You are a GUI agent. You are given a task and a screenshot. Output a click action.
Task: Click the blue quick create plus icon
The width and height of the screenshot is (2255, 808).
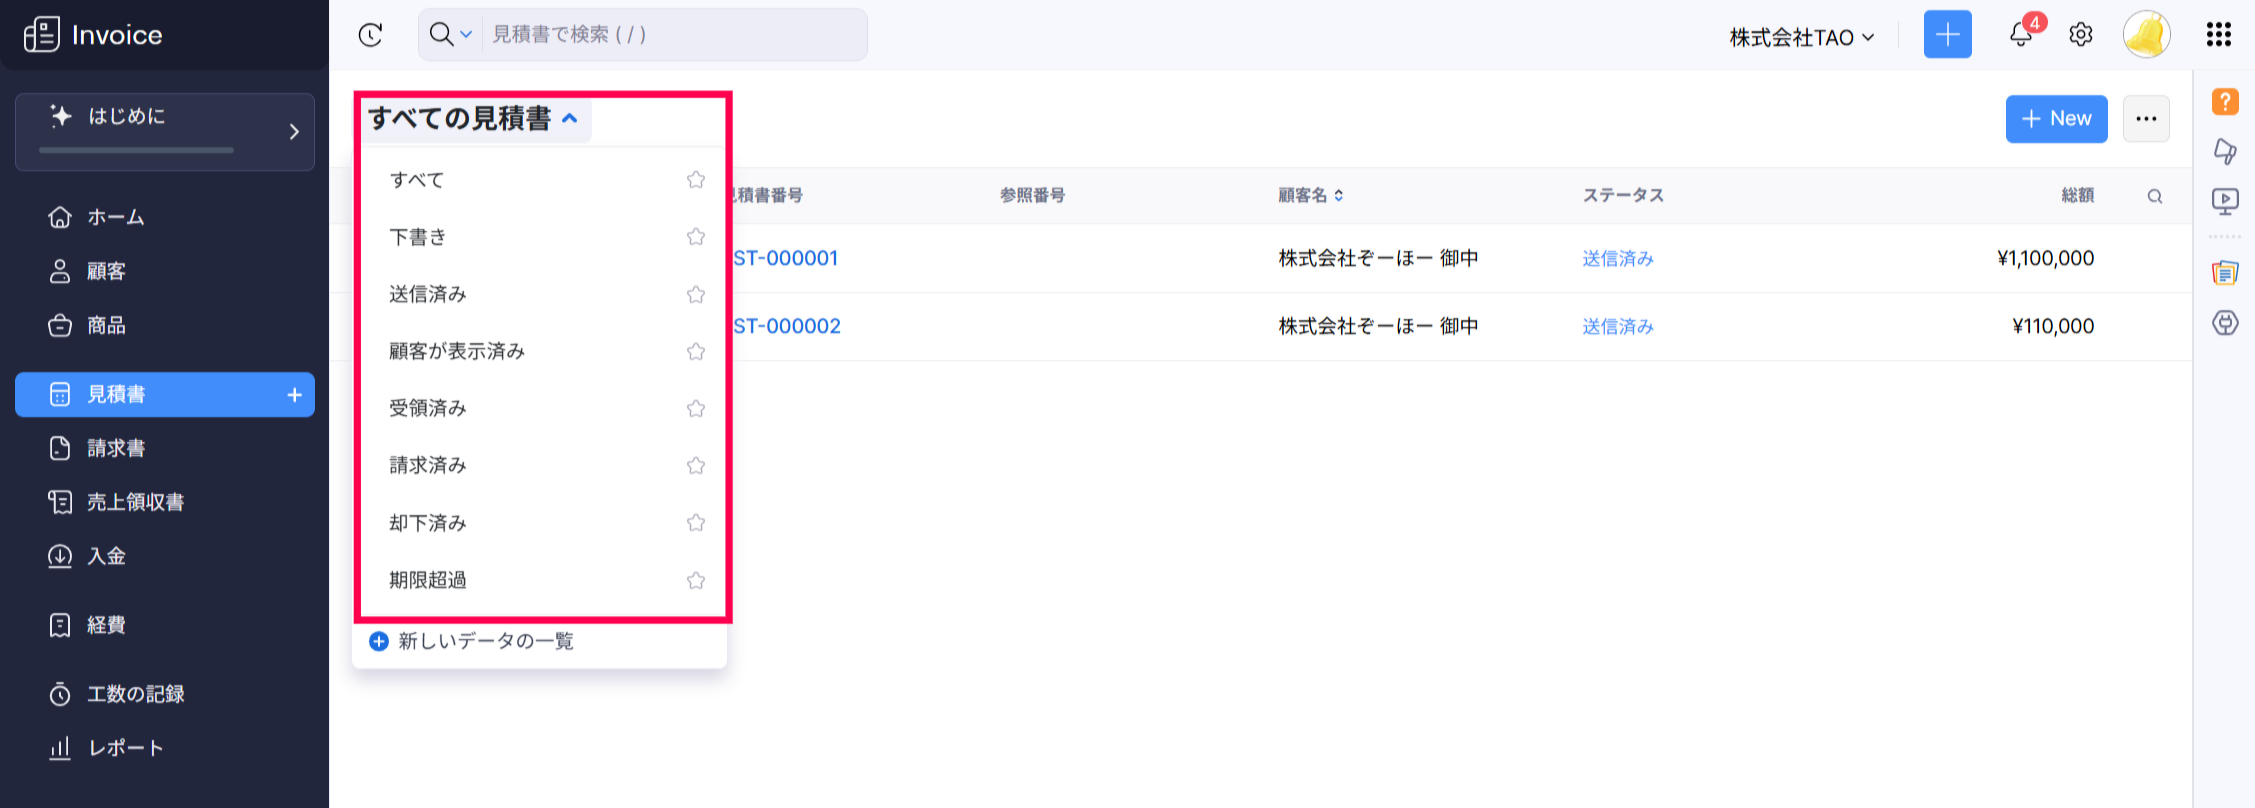pyautogui.click(x=1947, y=35)
